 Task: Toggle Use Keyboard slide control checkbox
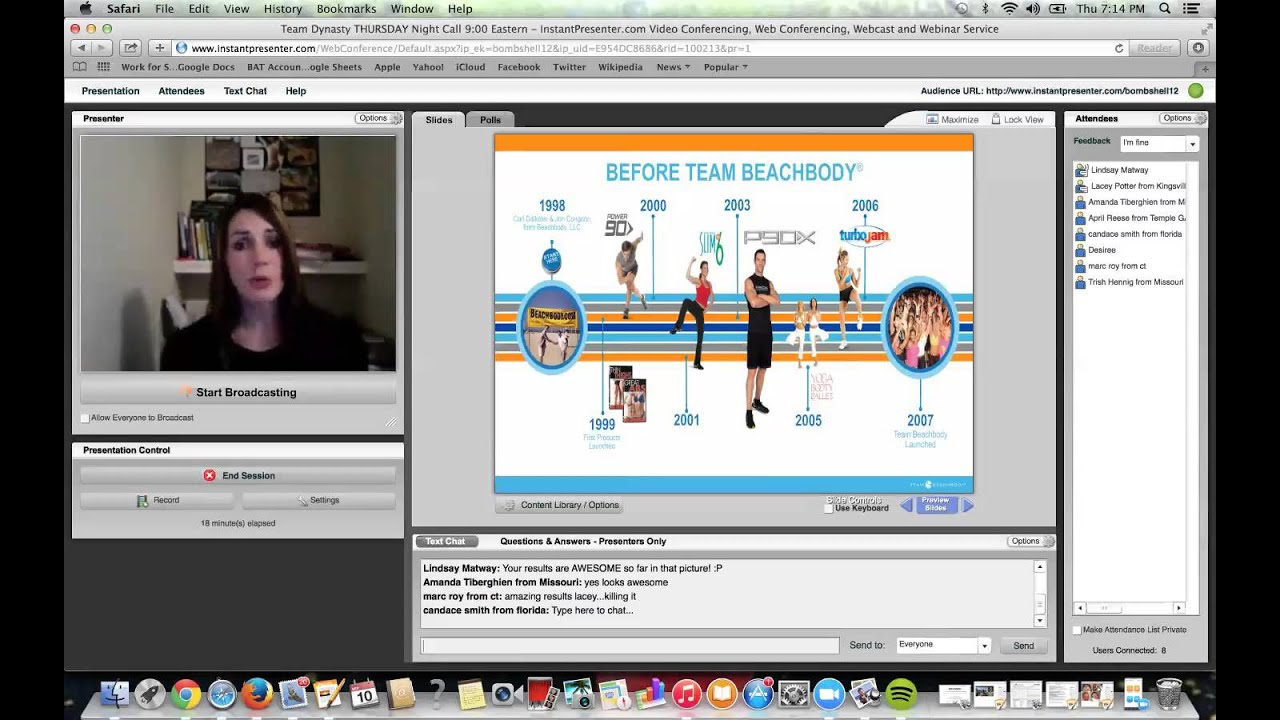[x=828, y=508]
